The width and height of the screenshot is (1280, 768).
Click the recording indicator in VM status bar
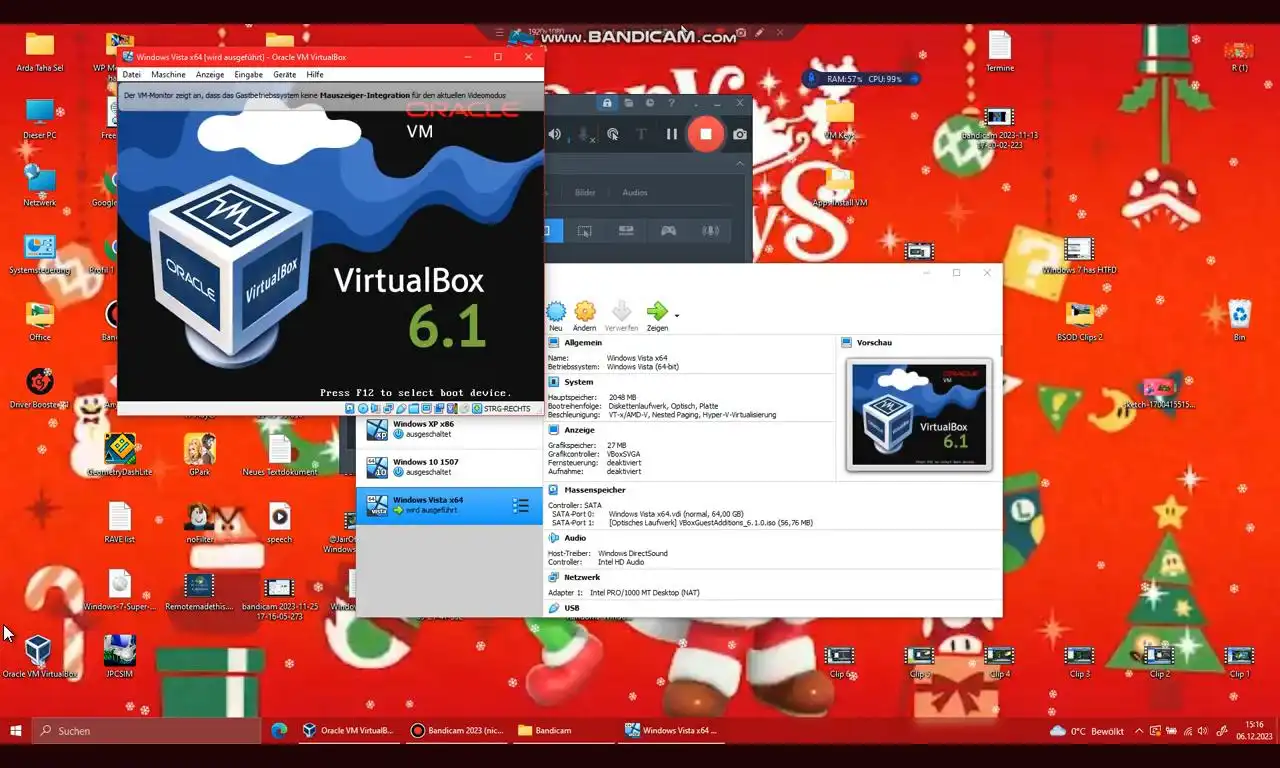439,408
